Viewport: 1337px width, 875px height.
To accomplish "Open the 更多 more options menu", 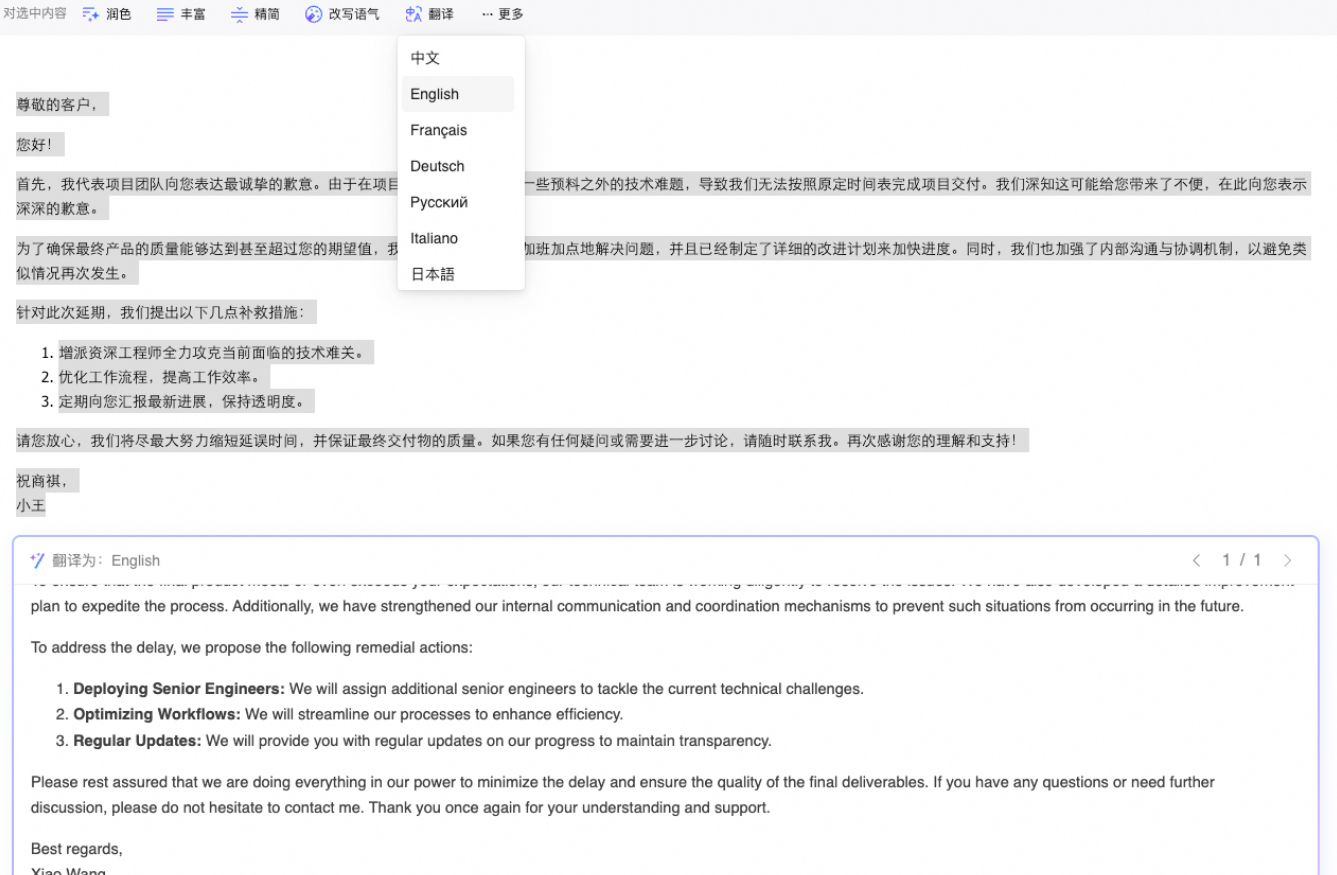I will (502, 14).
